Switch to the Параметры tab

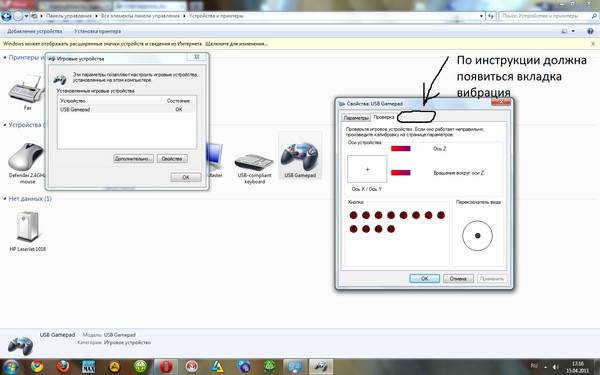coord(356,118)
